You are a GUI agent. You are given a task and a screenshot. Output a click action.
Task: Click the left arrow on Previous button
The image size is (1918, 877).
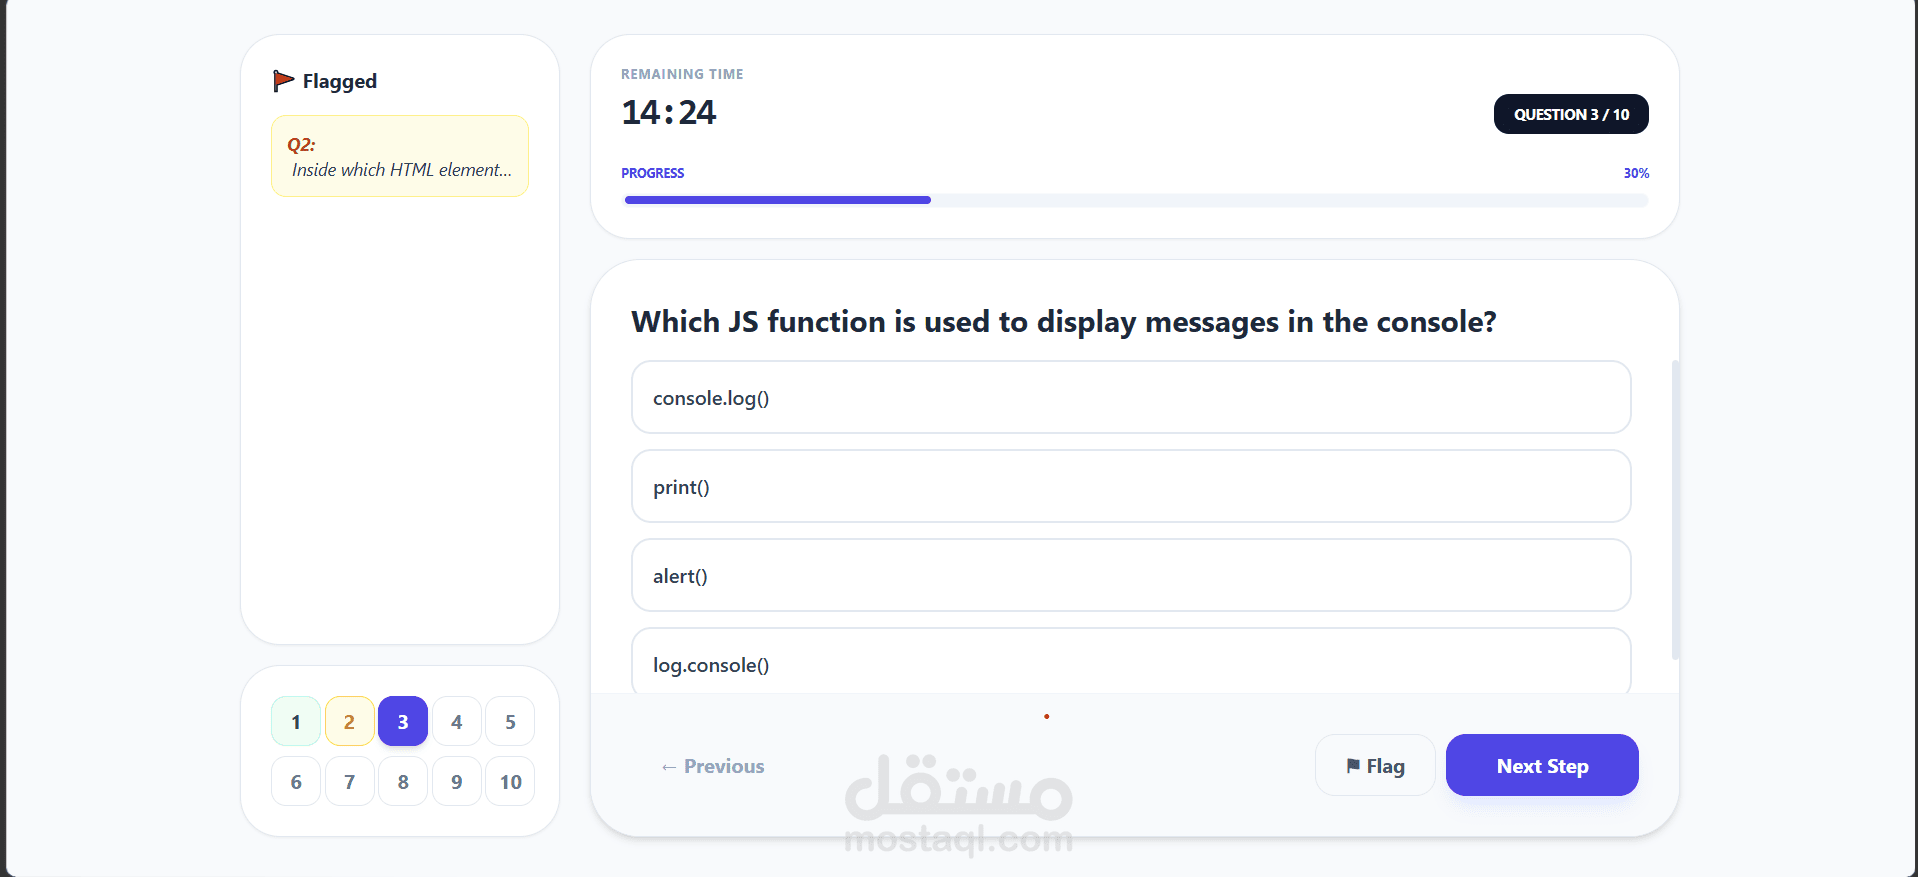tap(669, 766)
